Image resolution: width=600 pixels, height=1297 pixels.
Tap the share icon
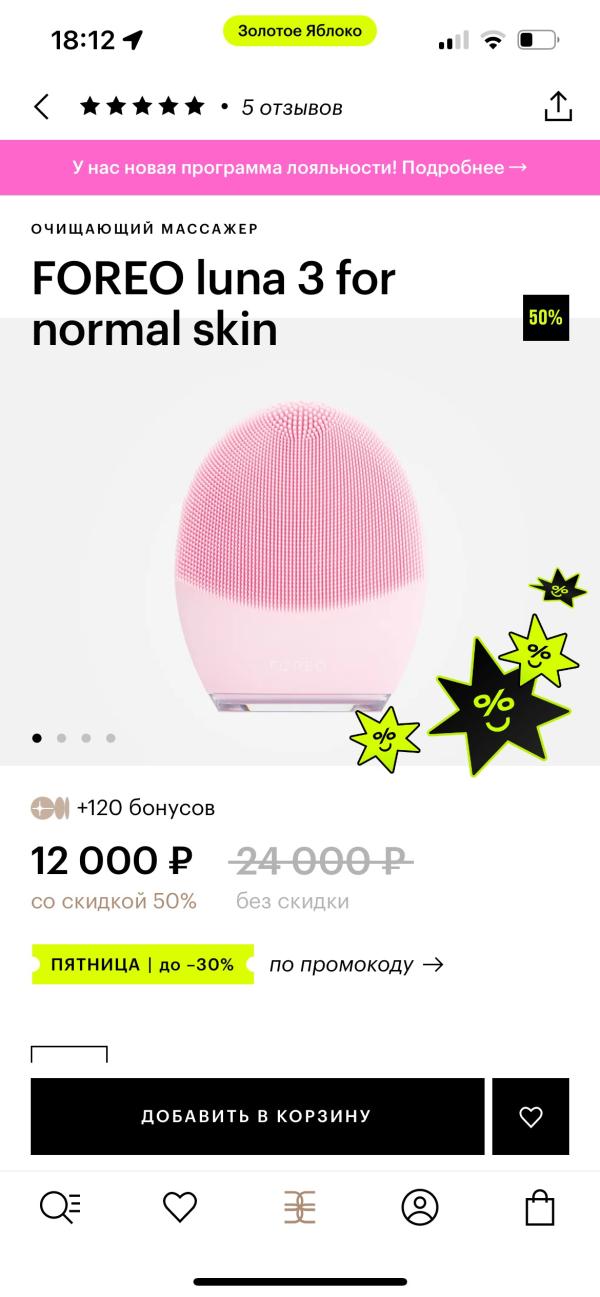pyautogui.click(x=557, y=106)
